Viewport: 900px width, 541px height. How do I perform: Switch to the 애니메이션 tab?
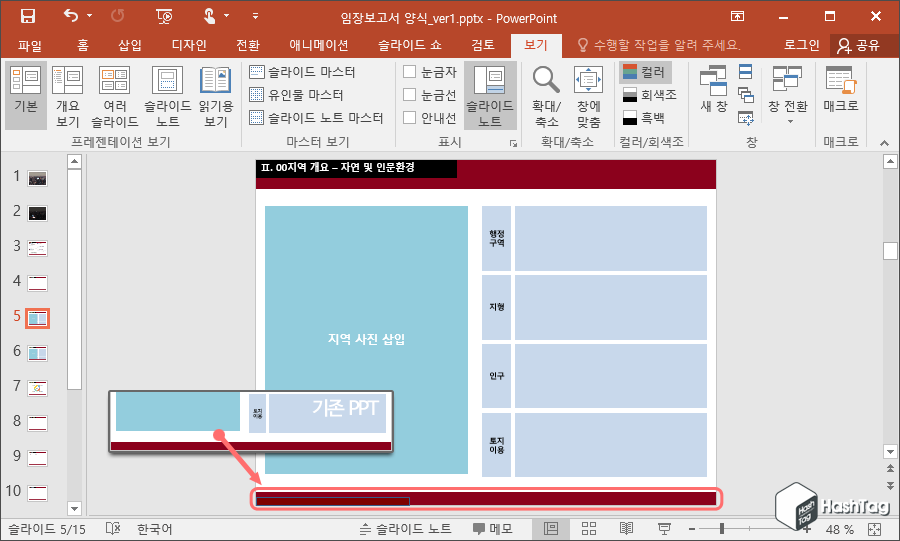tap(319, 45)
